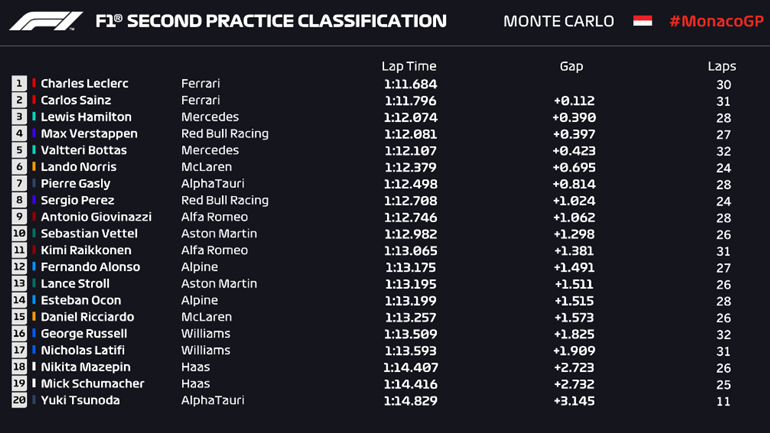Click Leclerc's 1:11.684 lap time

410,84
